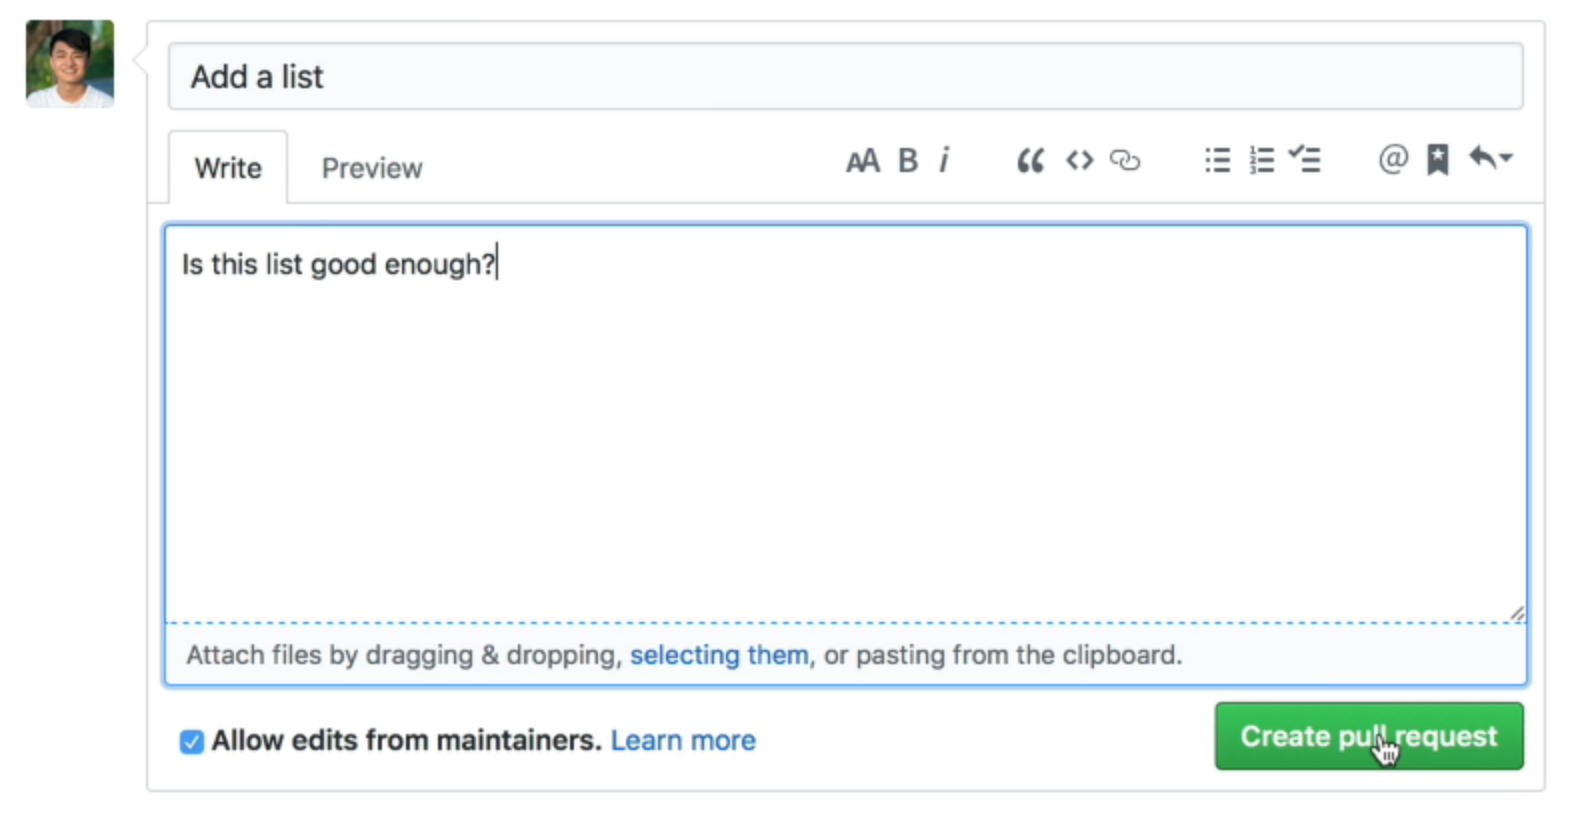Insert a numbered list
This screenshot has height=820, width=1580.
click(1262, 160)
